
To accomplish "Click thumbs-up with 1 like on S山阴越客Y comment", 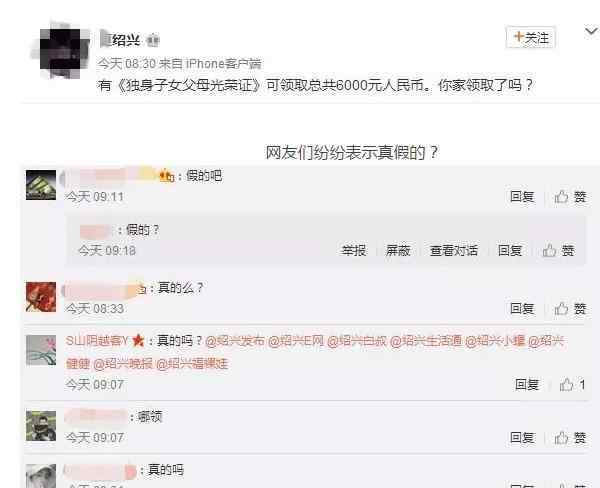I will coord(572,385).
